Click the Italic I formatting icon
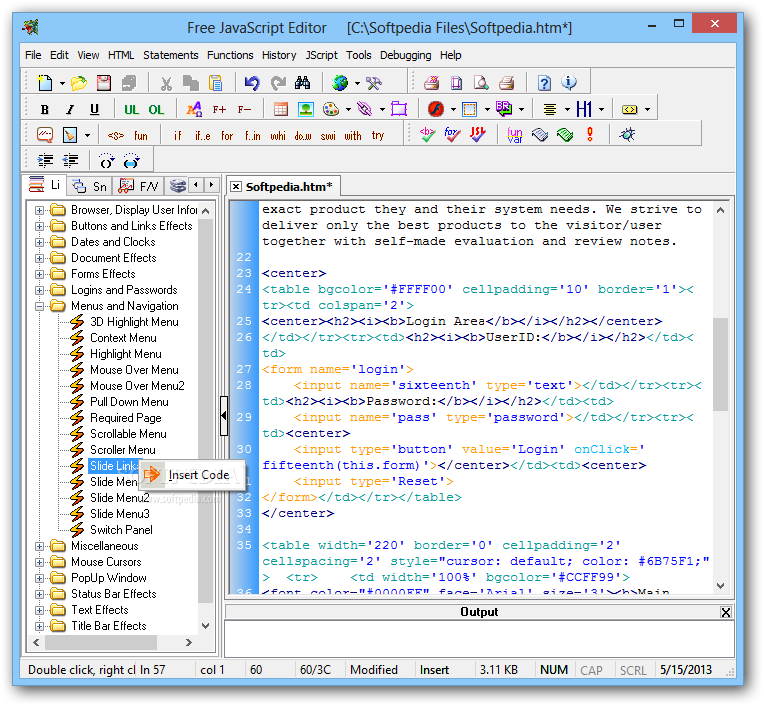Screen dimensions: 764x706 70,110
